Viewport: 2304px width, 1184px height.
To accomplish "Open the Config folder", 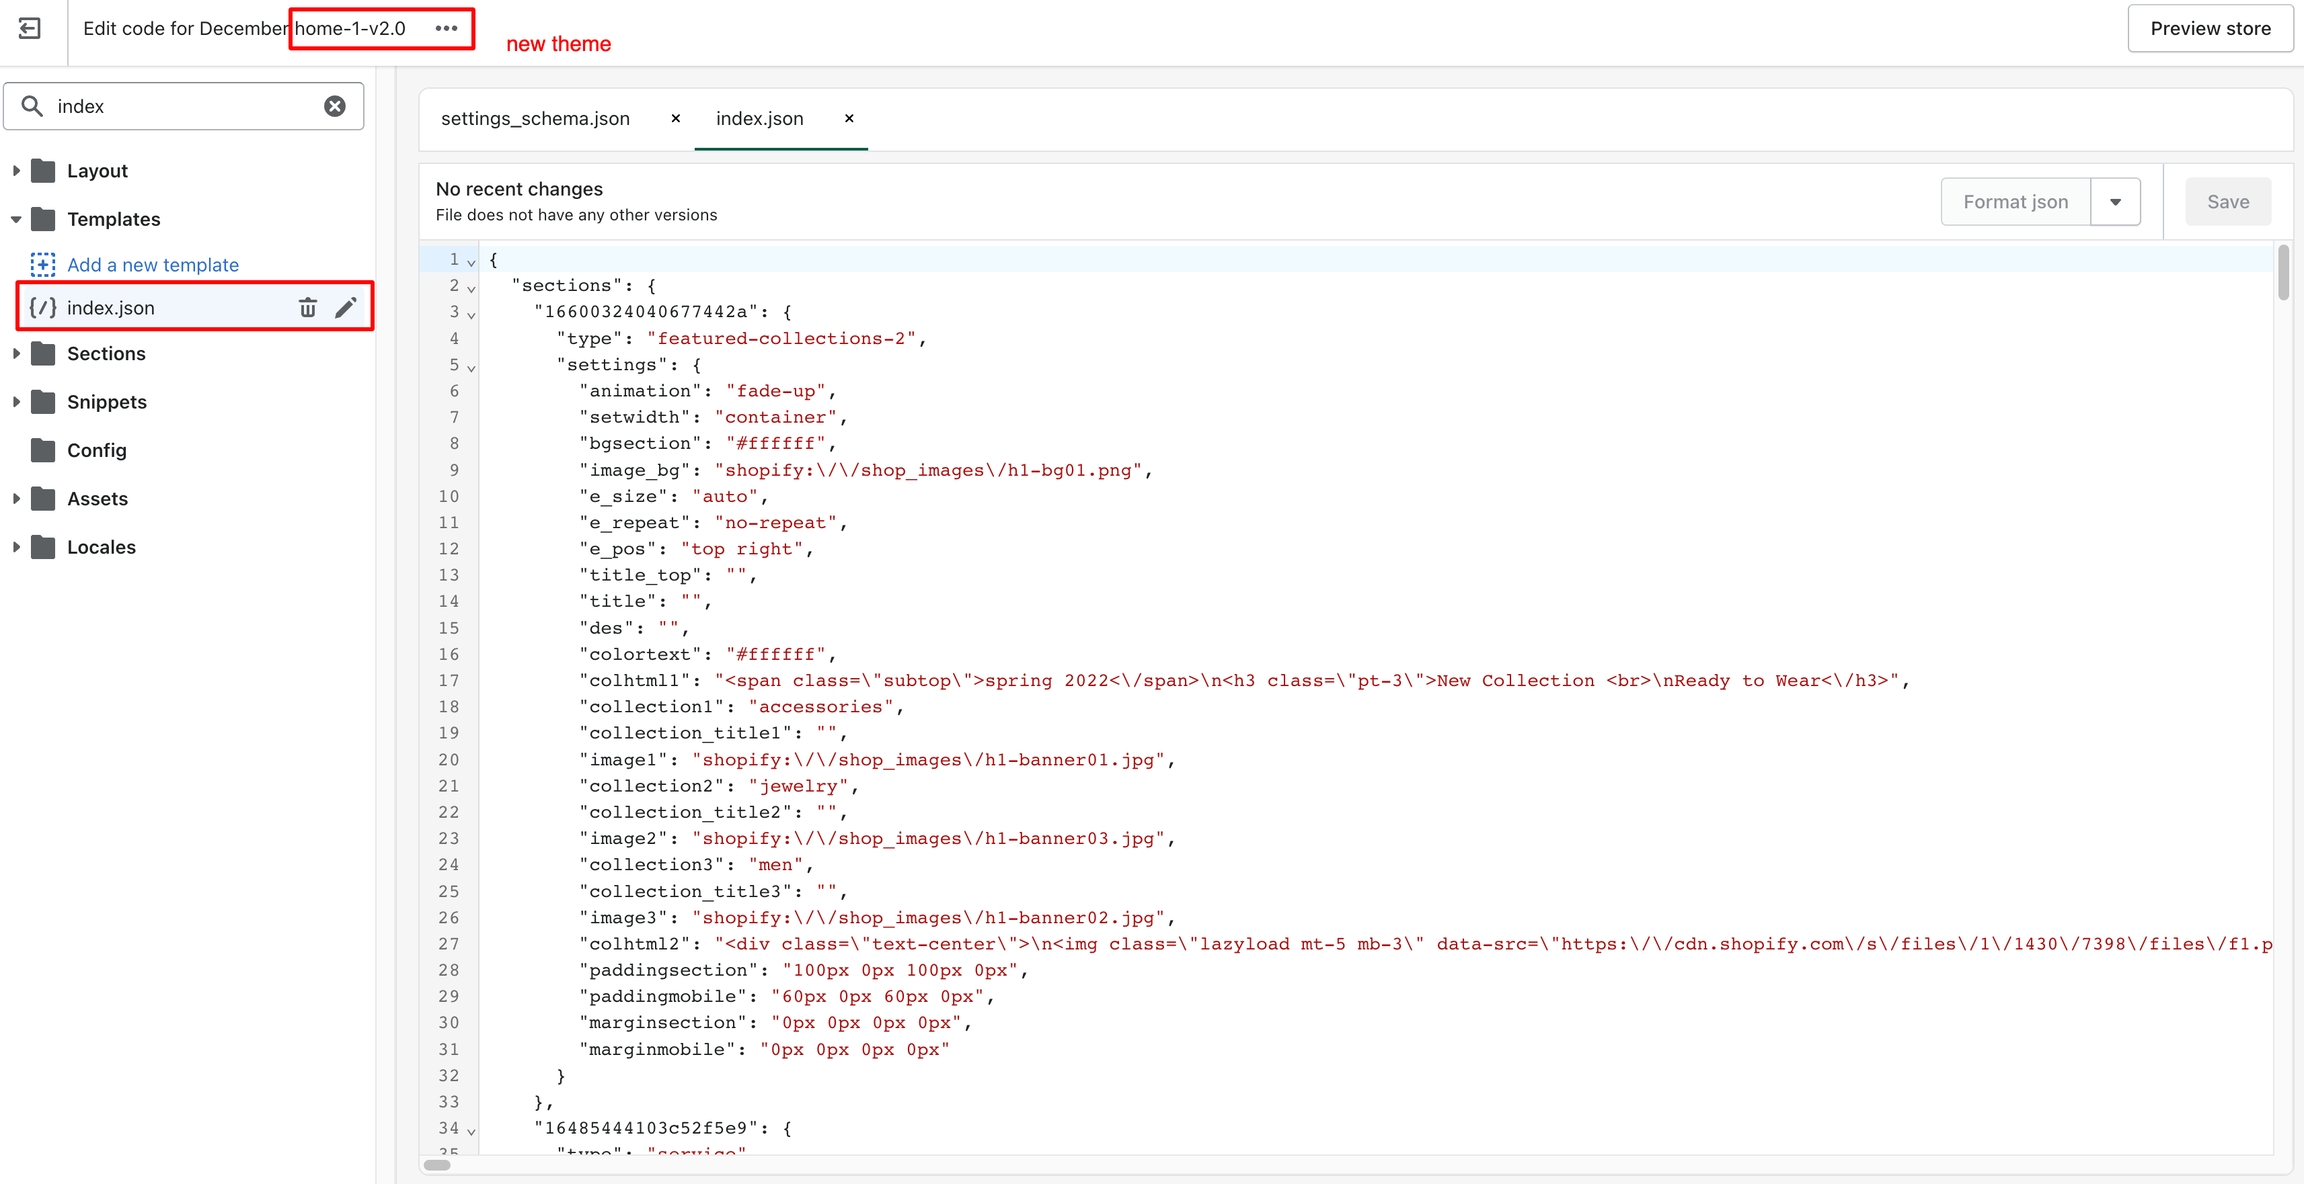I will (96, 450).
